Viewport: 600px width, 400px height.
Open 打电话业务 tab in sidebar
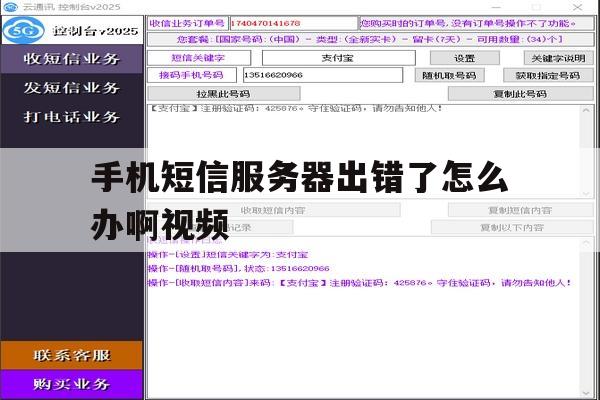point(72,117)
